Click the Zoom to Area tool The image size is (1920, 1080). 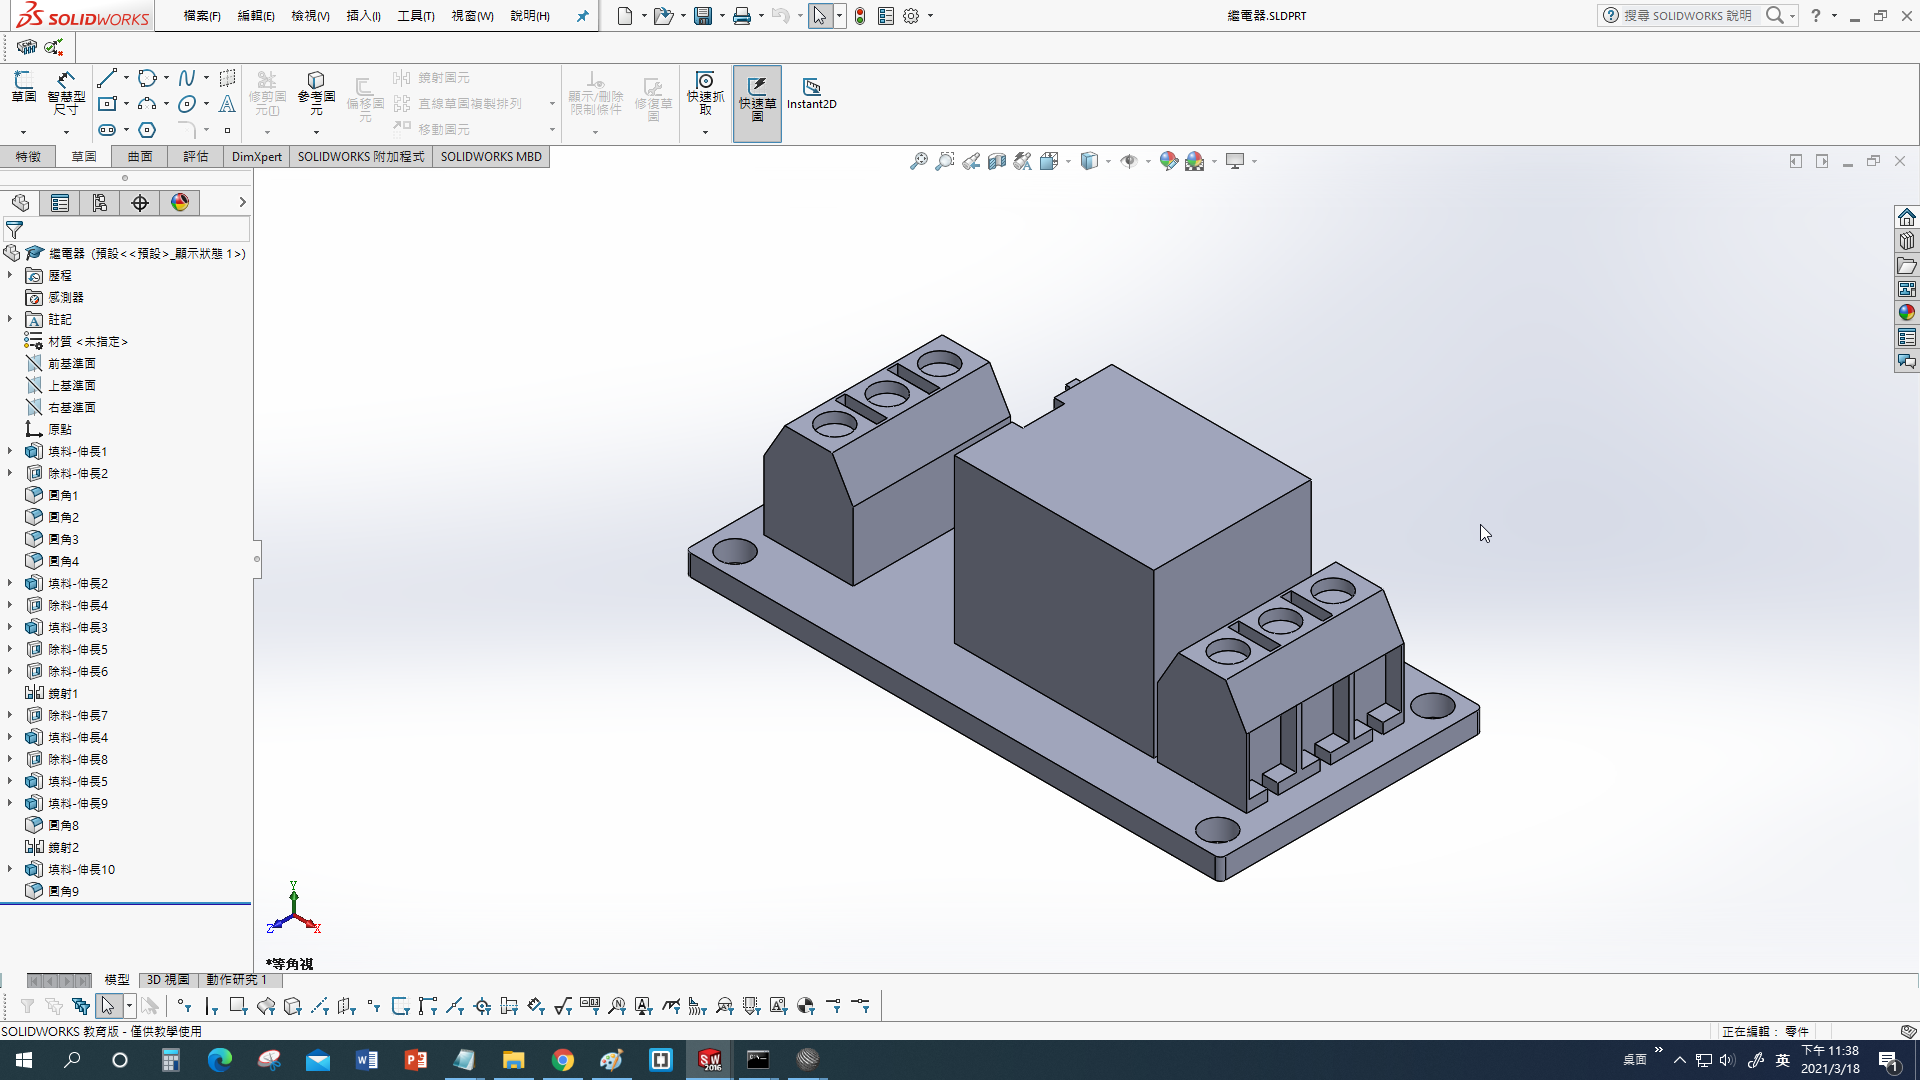pyautogui.click(x=944, y=161)
